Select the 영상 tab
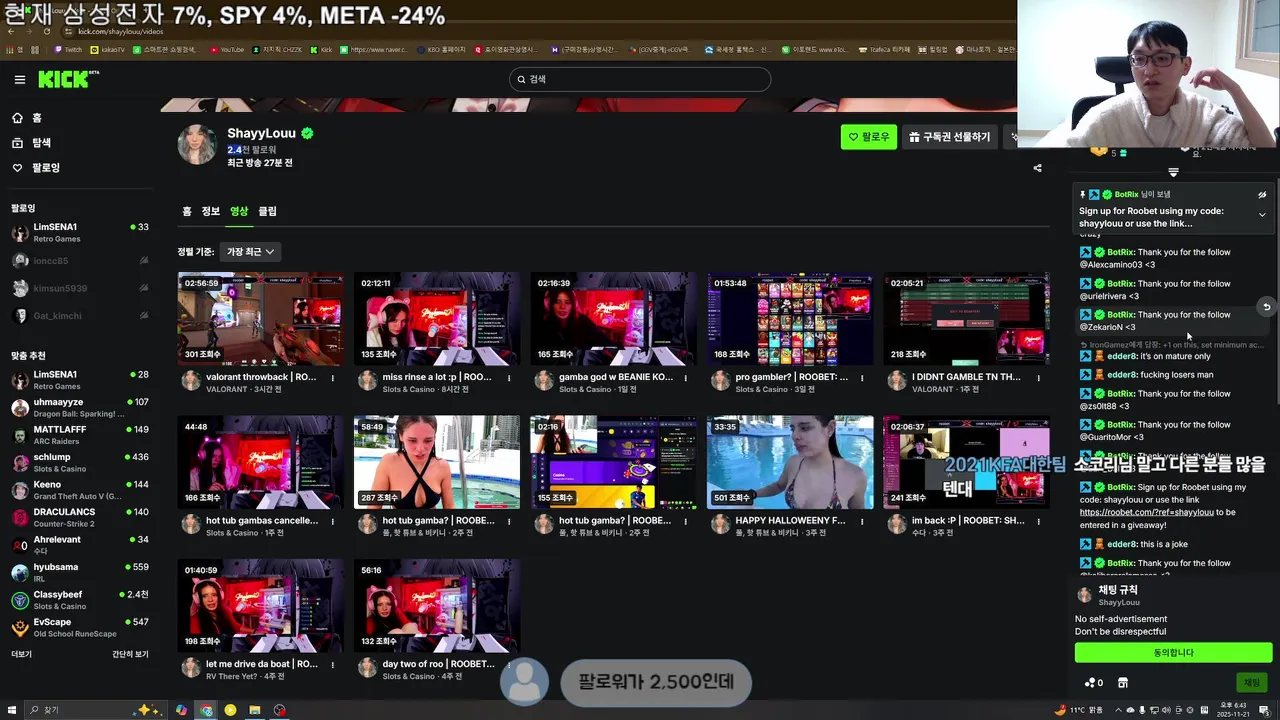The height and width of the screenshot is (720, 1280). (x=239, y=211)
